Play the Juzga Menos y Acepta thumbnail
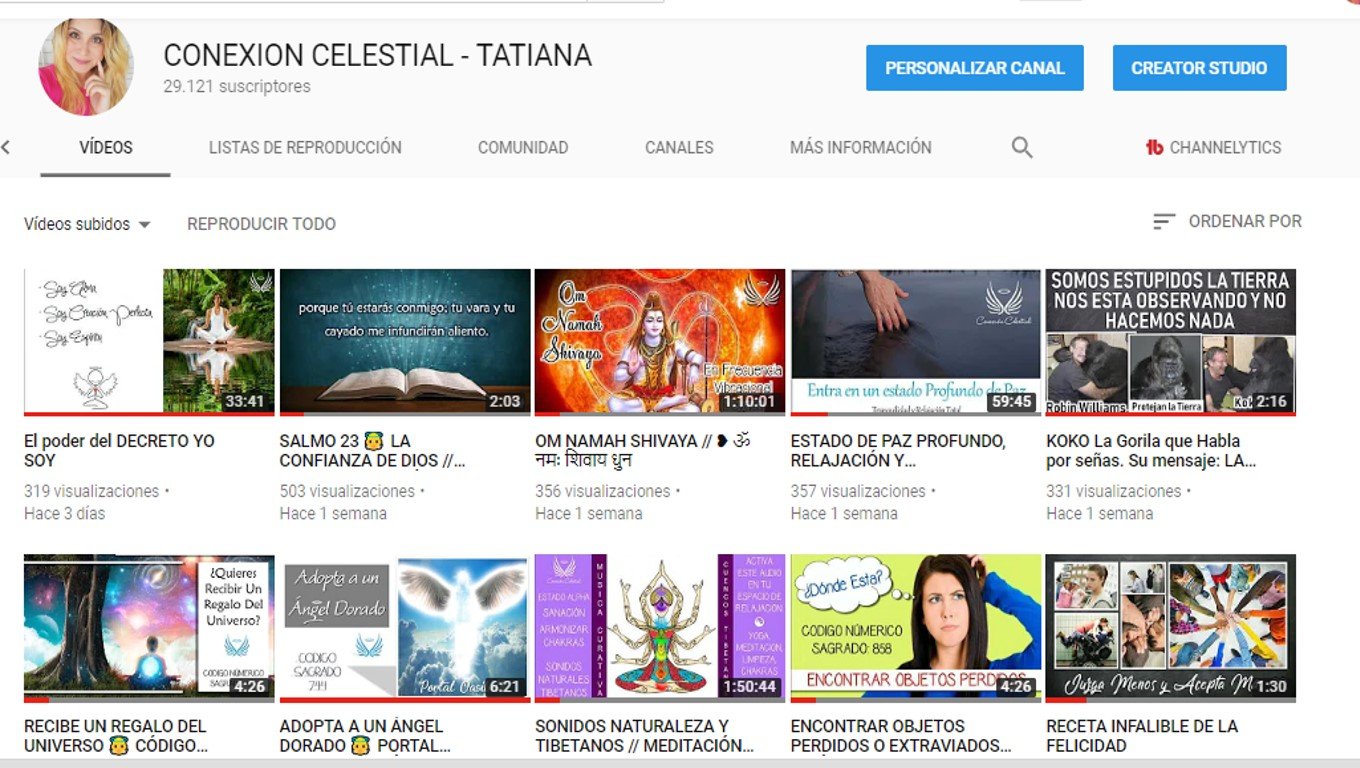The width and height of the screenshot is (1360, 768). (x=1171, y=627)
